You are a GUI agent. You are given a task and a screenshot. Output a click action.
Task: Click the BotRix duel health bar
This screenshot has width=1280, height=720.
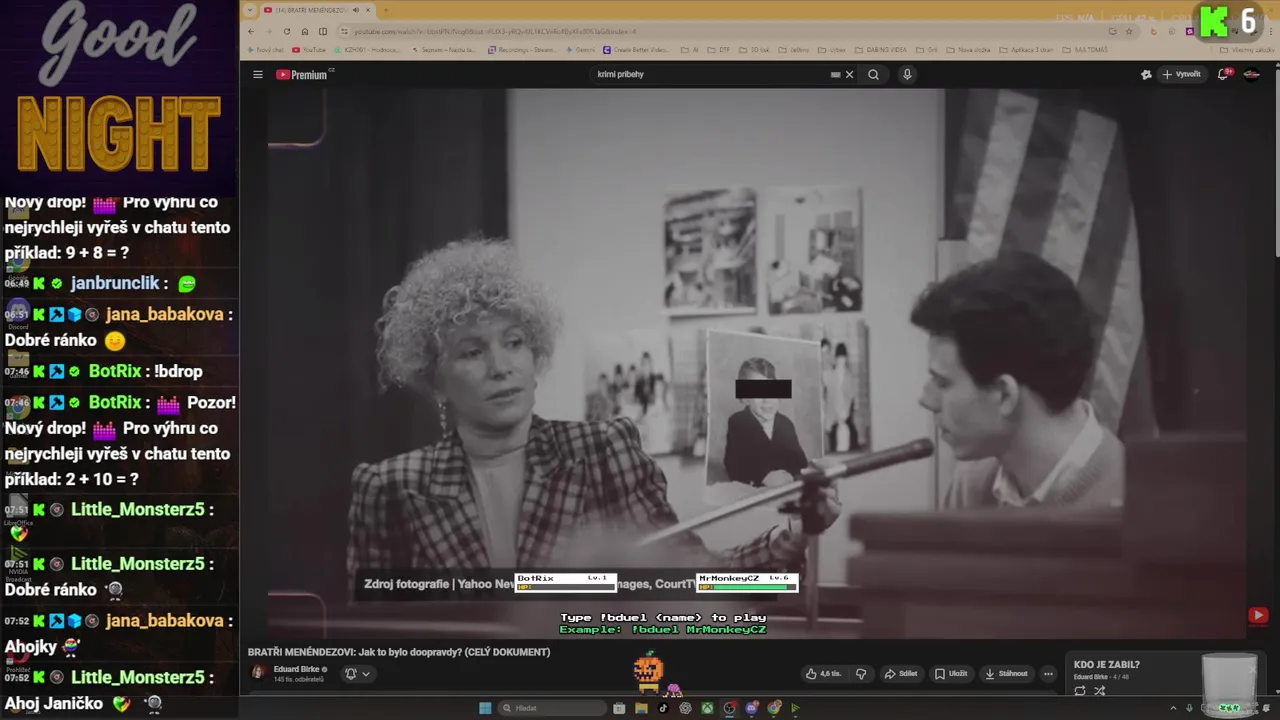tap(566, 582)
